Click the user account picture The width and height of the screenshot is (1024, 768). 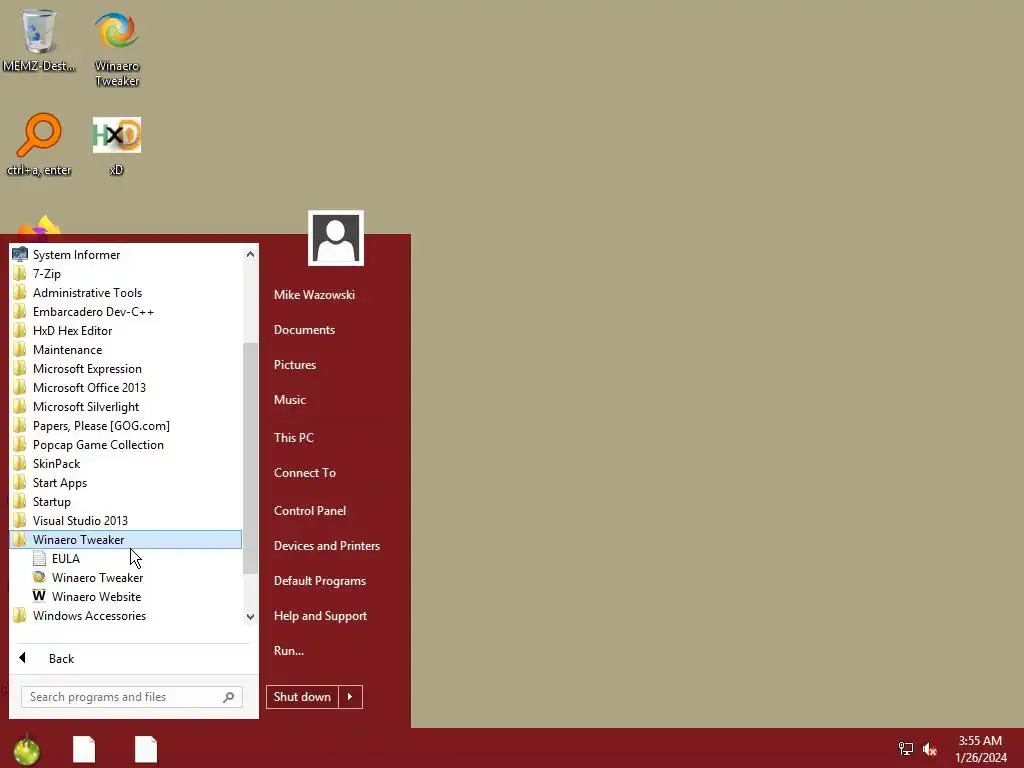click(336, 238)
